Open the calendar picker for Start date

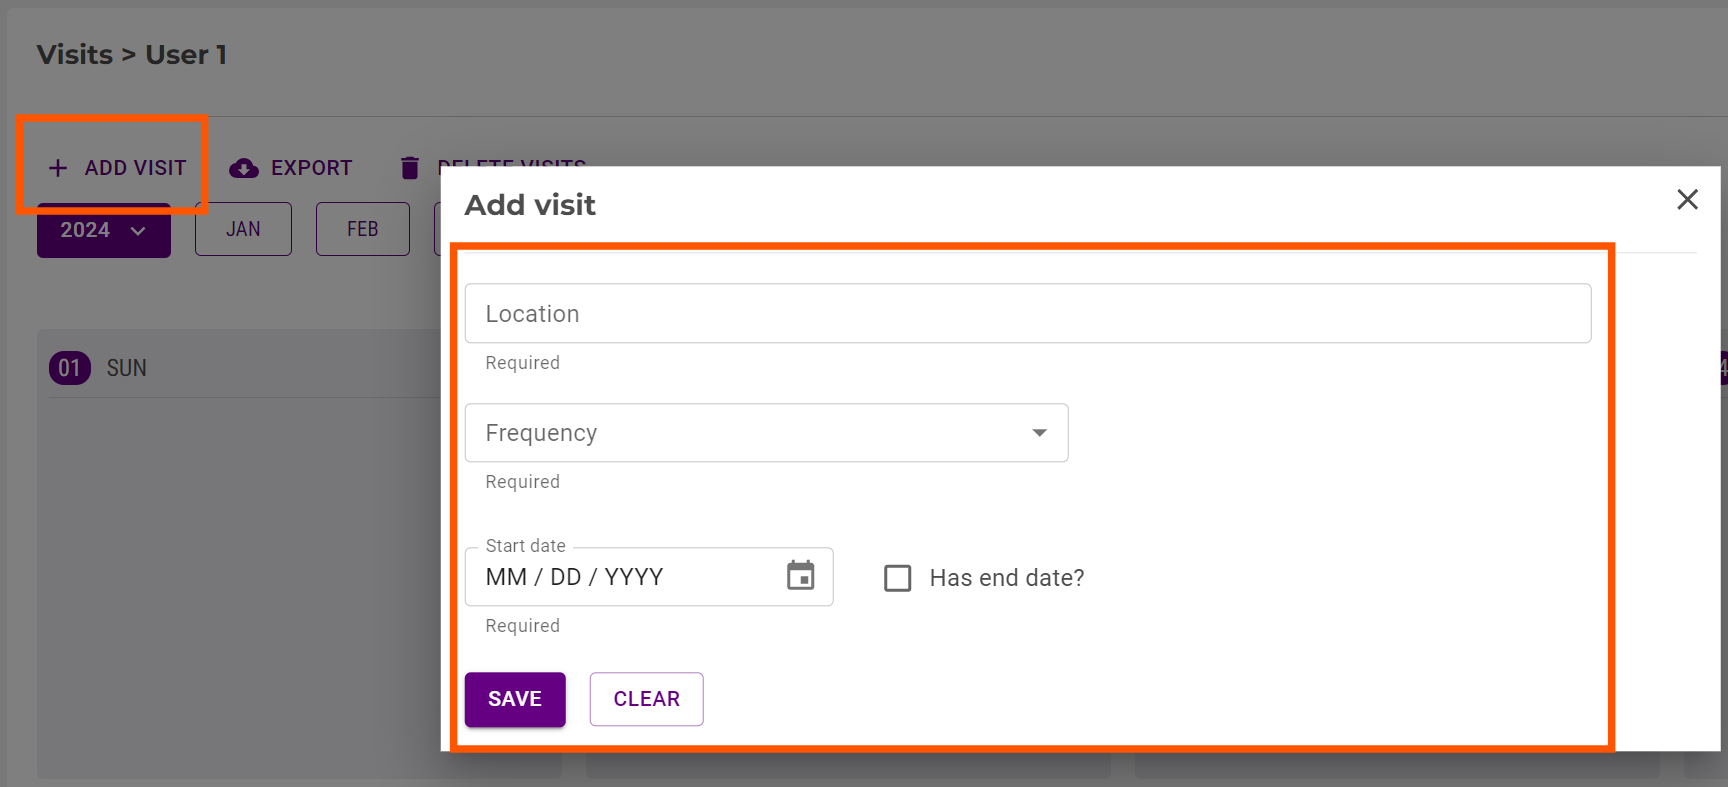point(800,576)
